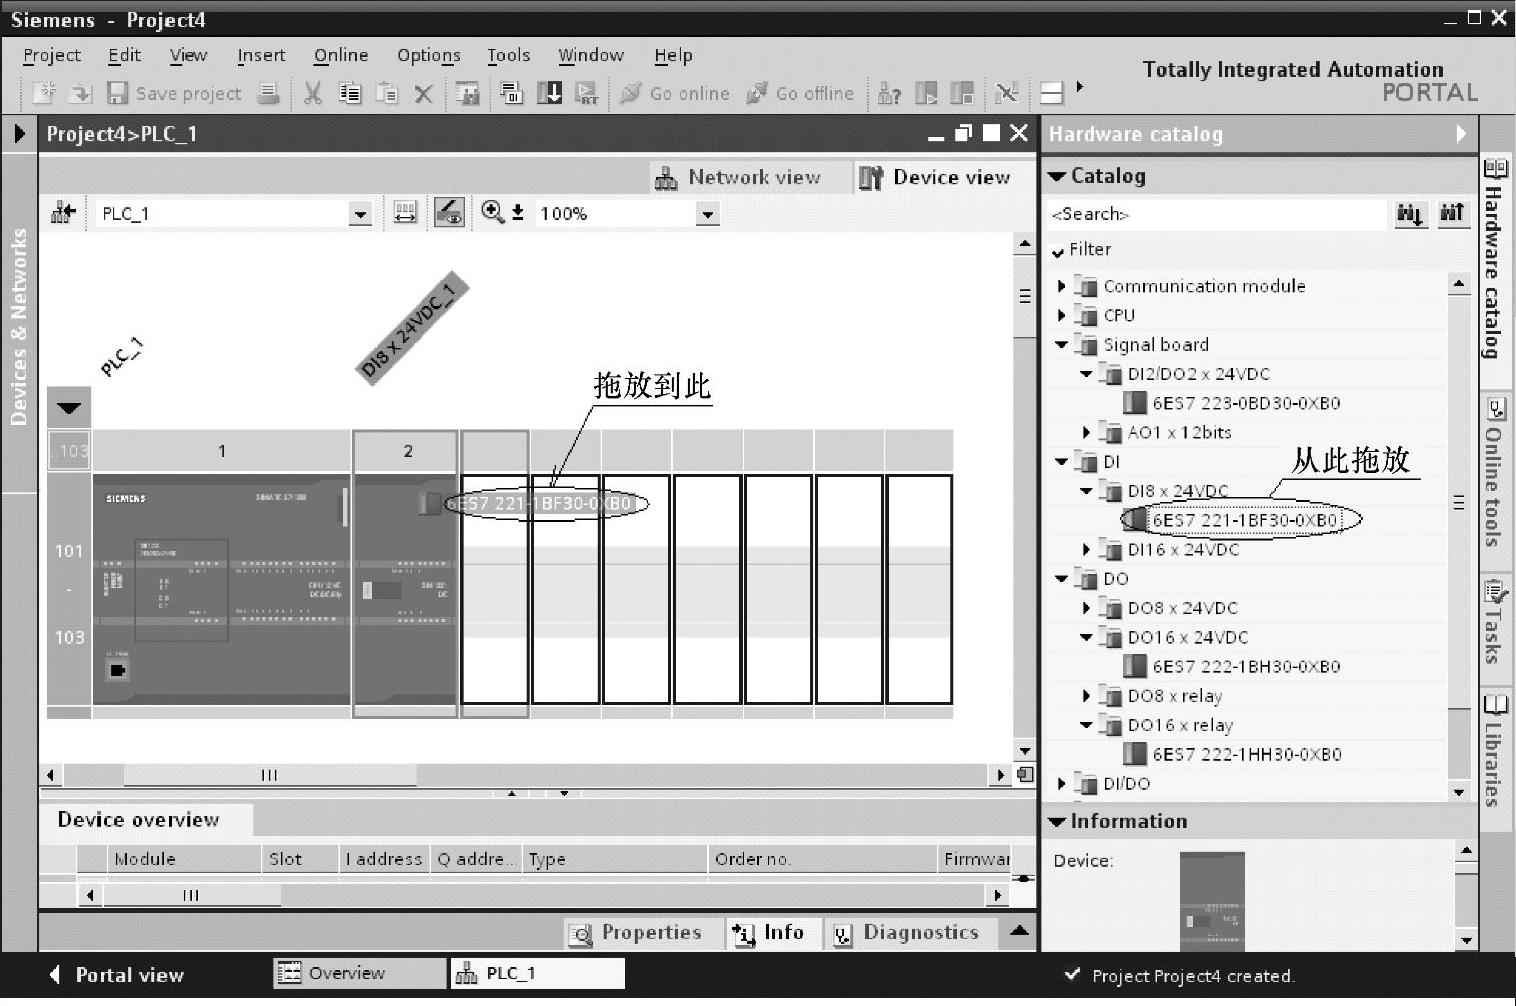Expand the DO8 x relay node
This screenshot has width=1516, height=1006.
coord(1086,696)
